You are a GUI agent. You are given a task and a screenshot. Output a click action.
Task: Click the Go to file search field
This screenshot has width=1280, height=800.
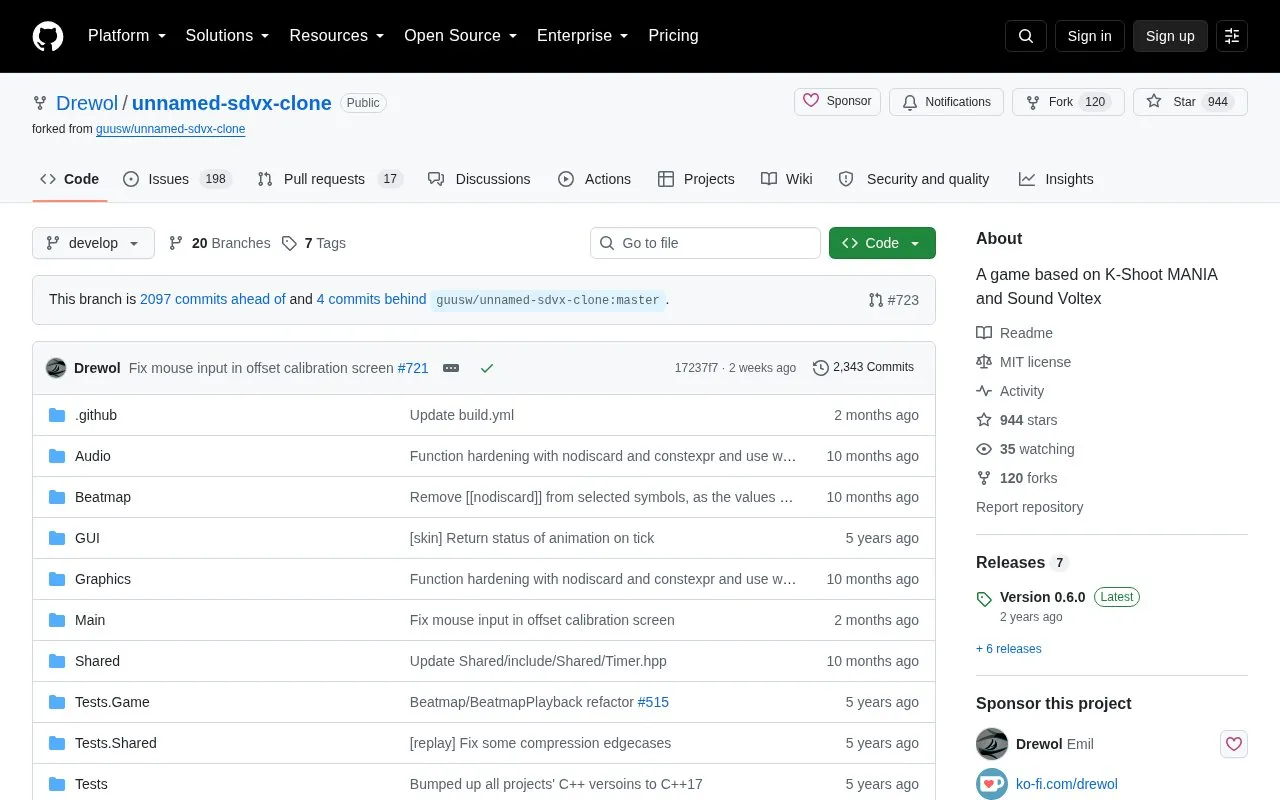click(x=705, y=243)
